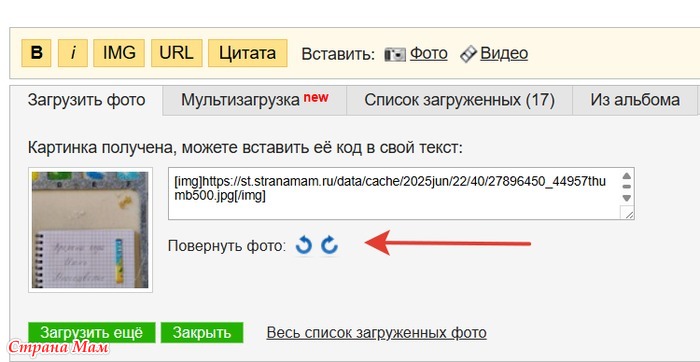
Task: Click the Вставить: label
Action: [338, 54]
